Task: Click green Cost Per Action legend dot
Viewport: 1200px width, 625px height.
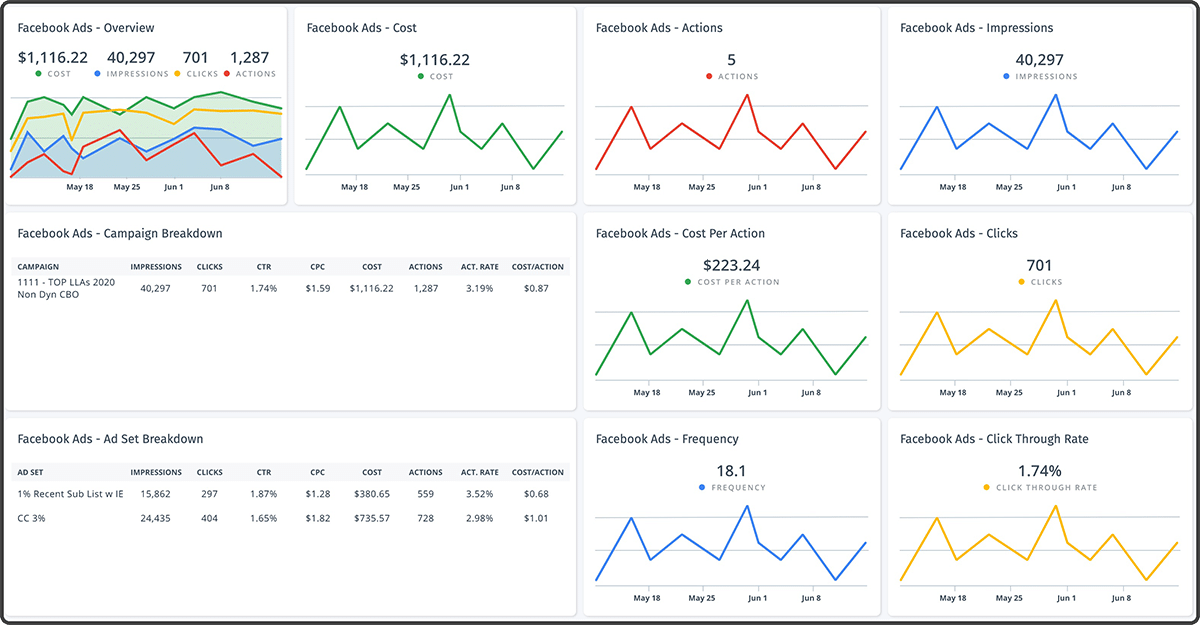Action: [x=688, y=282]
